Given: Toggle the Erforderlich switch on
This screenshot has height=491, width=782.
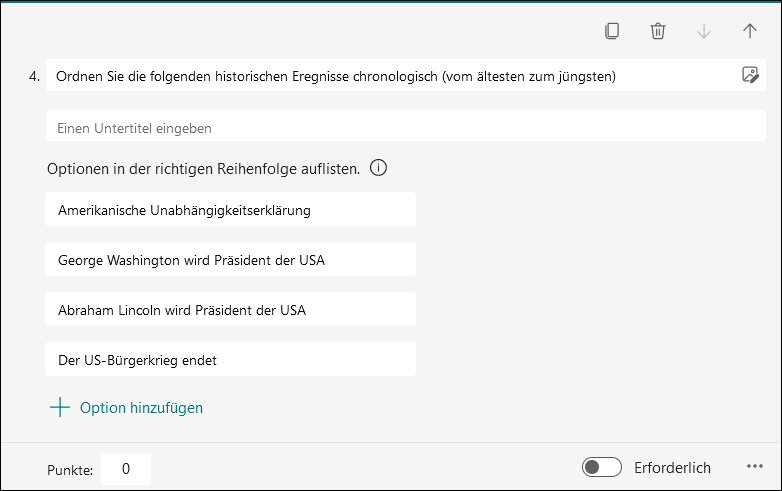Looking at the screenshot, I should 601,467.
